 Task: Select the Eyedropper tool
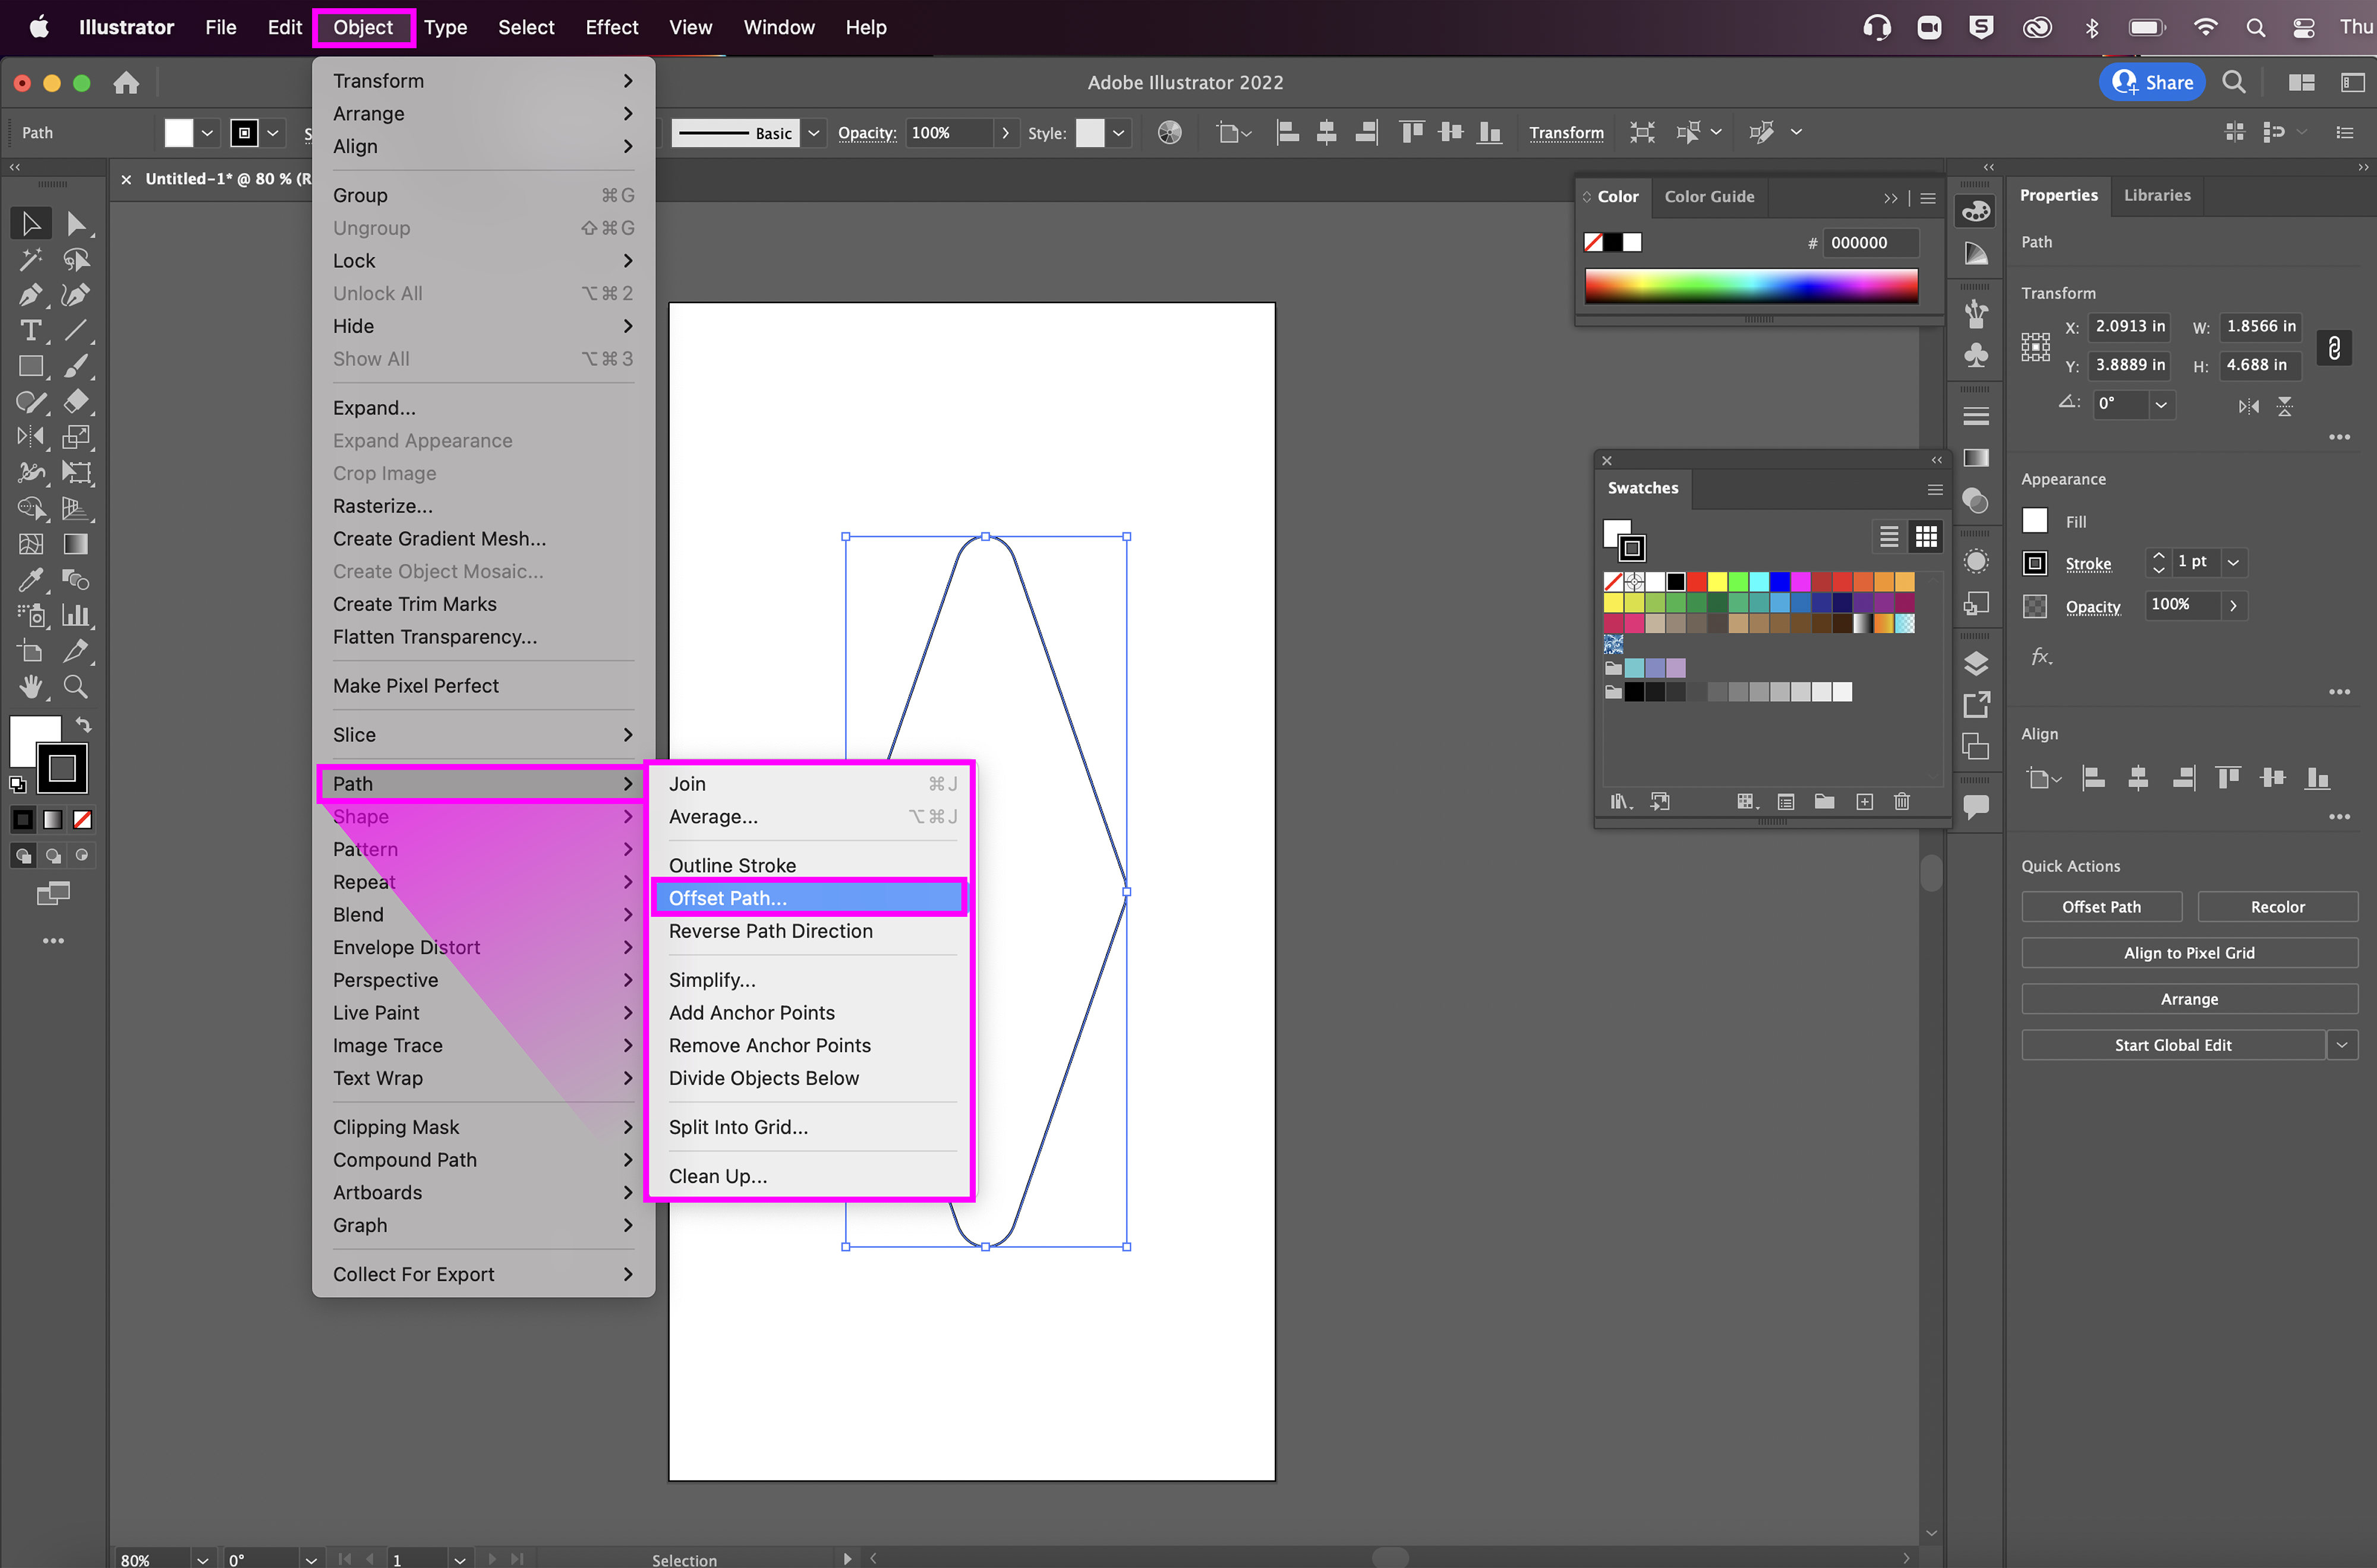30,580
